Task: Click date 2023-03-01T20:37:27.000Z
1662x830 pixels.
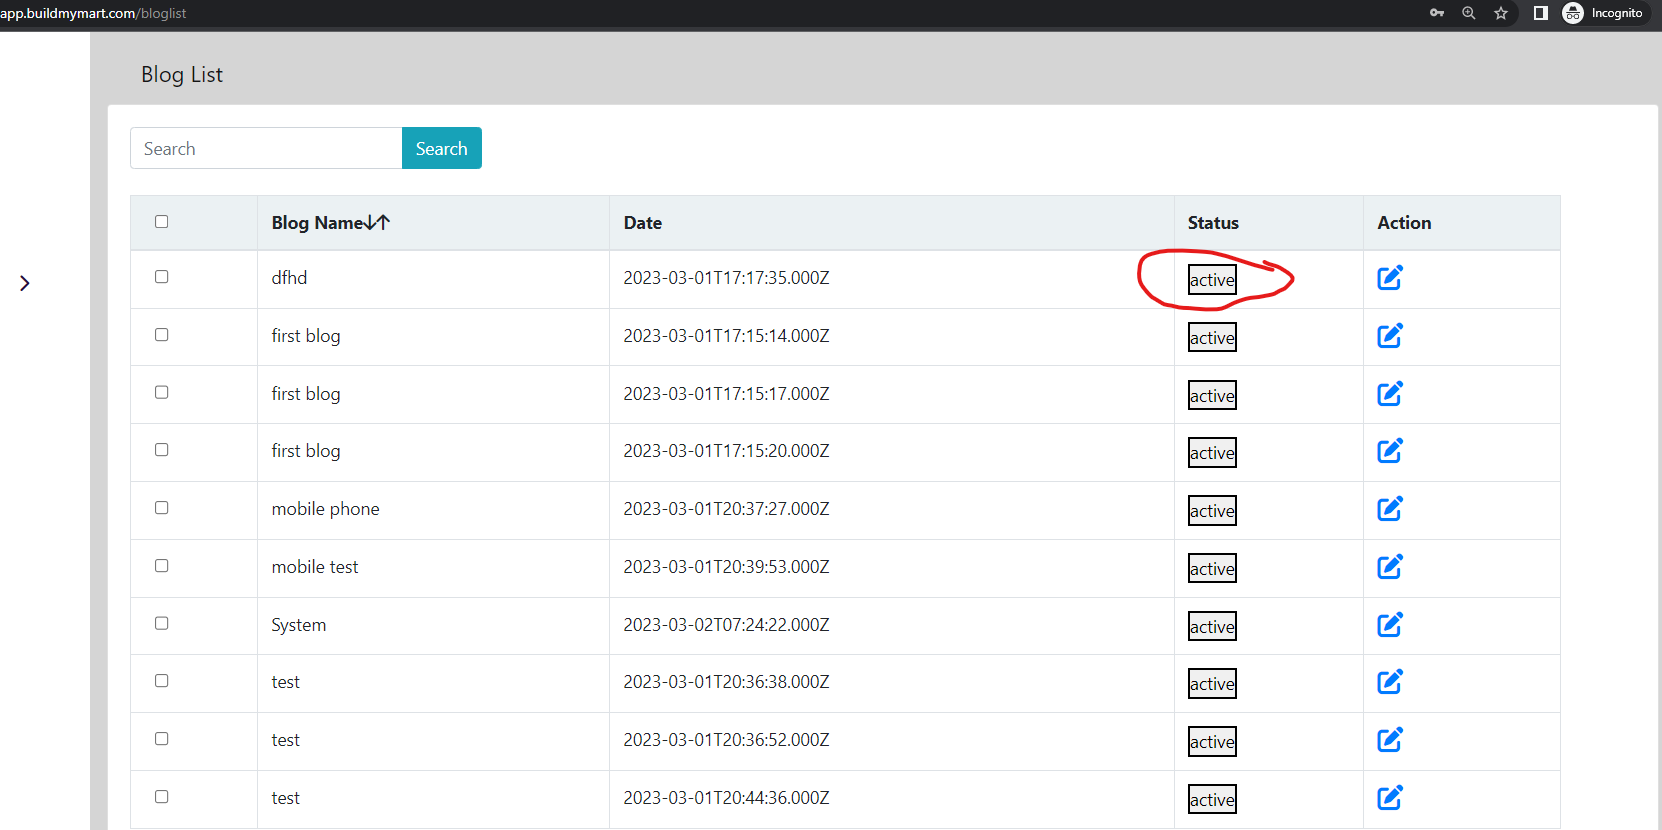Action: [726, 509]
